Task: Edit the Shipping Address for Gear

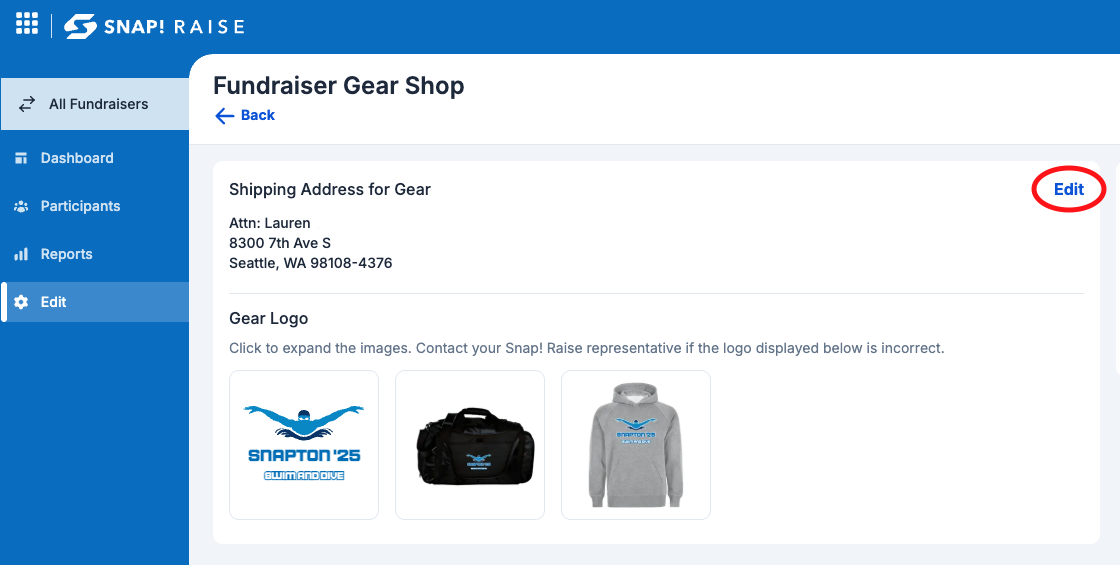Action: [1069, 189]
